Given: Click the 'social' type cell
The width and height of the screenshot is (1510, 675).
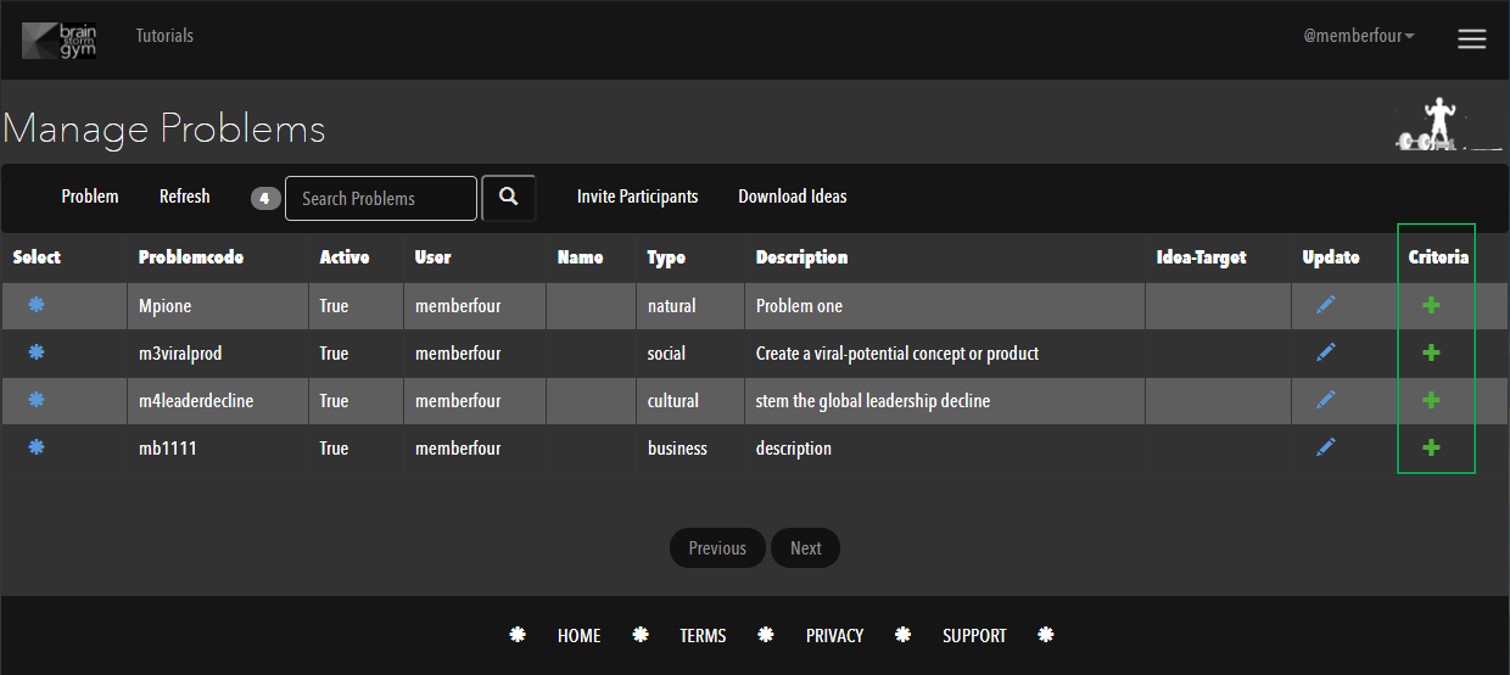Looking at the screenshot, I should [x=666, y=353].
